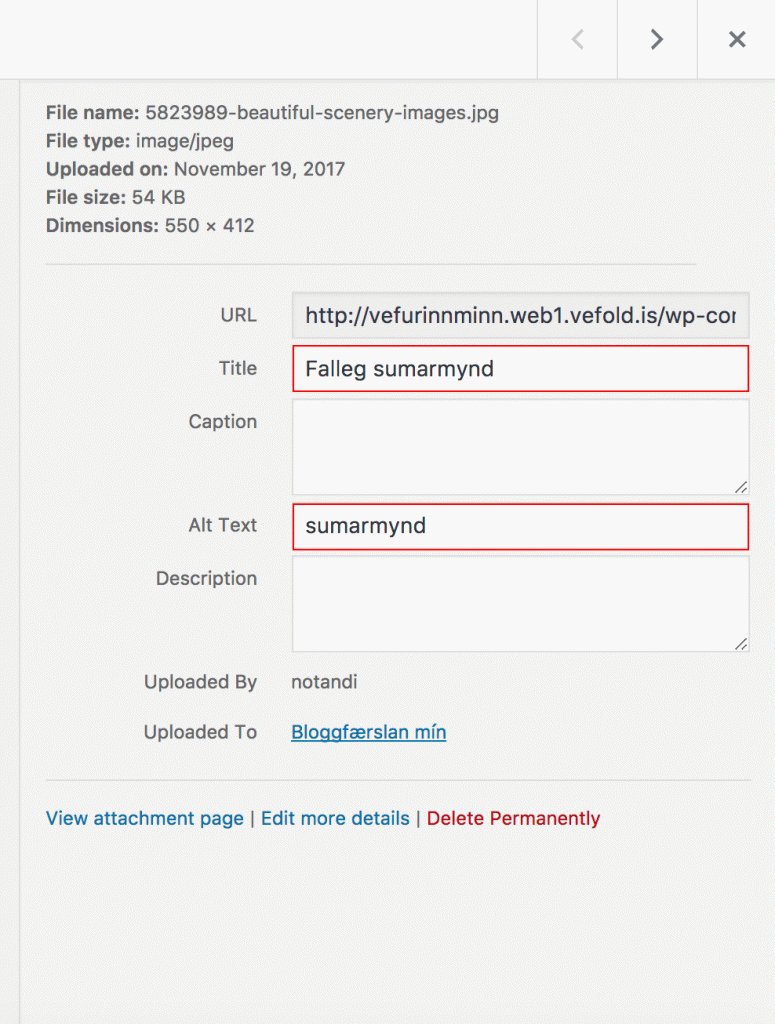Close the attachment details modal
Screen dimensions: 775x1024
click(x=737, y=39)
